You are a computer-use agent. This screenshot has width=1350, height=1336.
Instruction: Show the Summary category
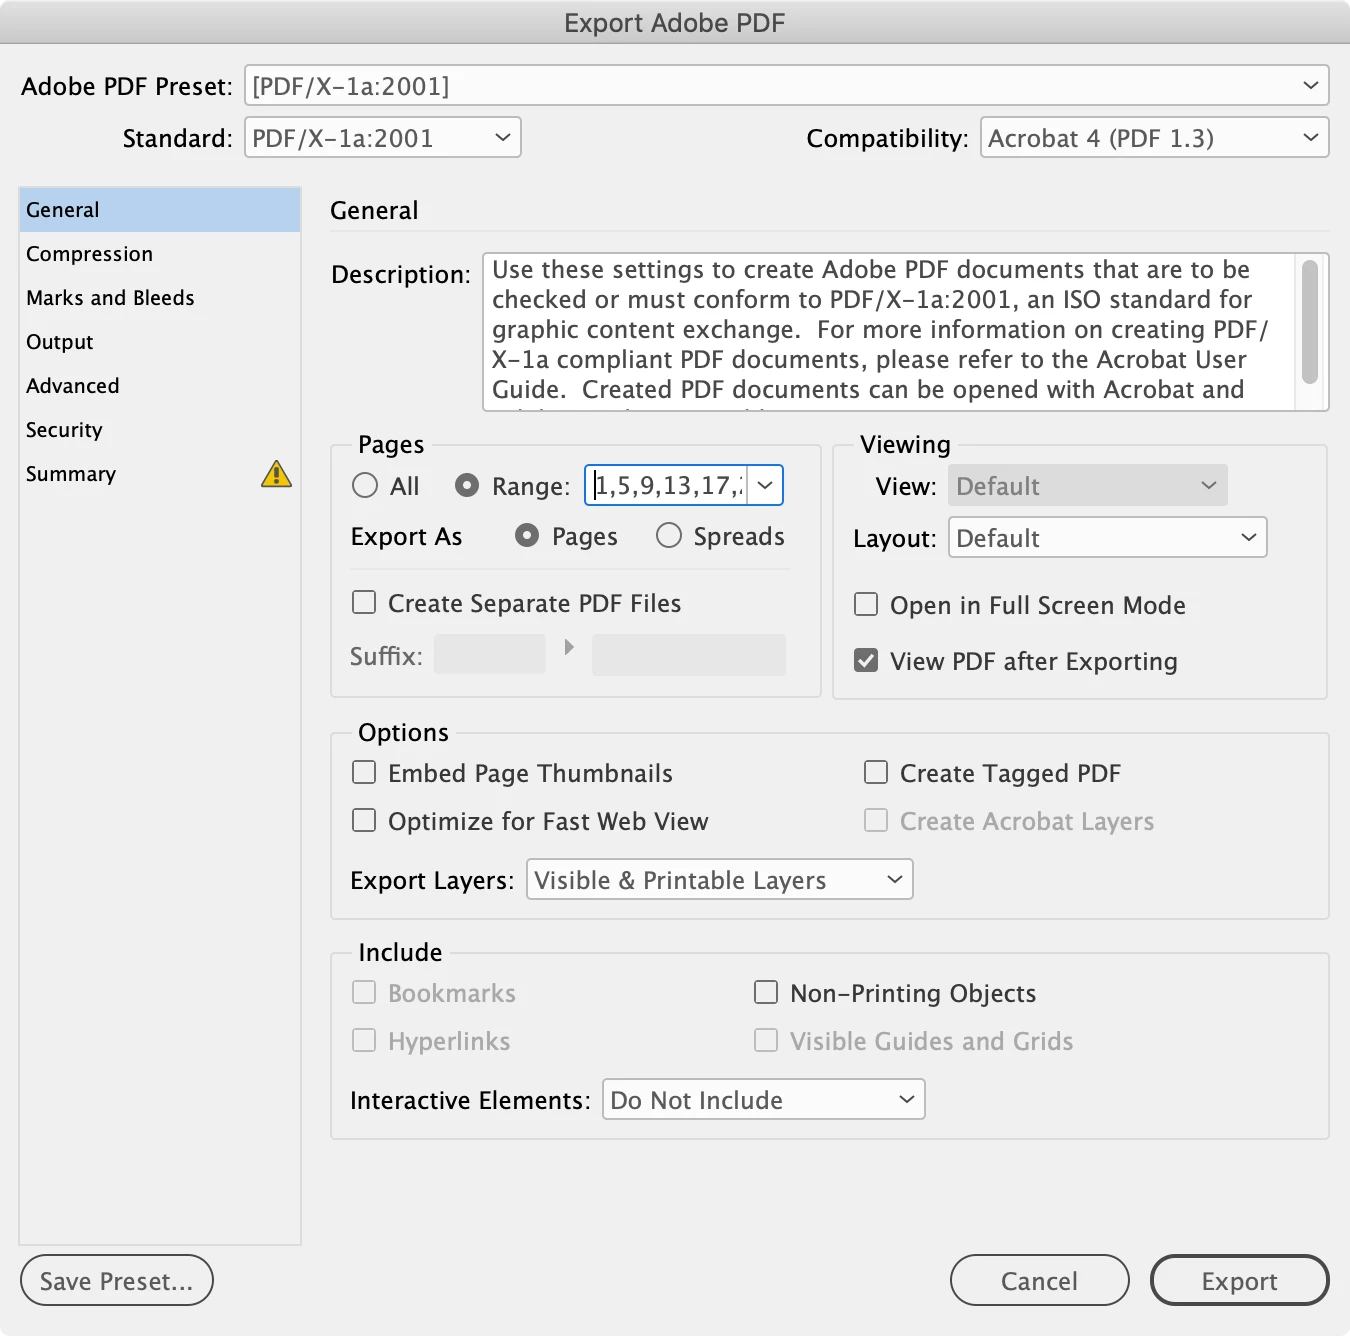coord(160,474)
